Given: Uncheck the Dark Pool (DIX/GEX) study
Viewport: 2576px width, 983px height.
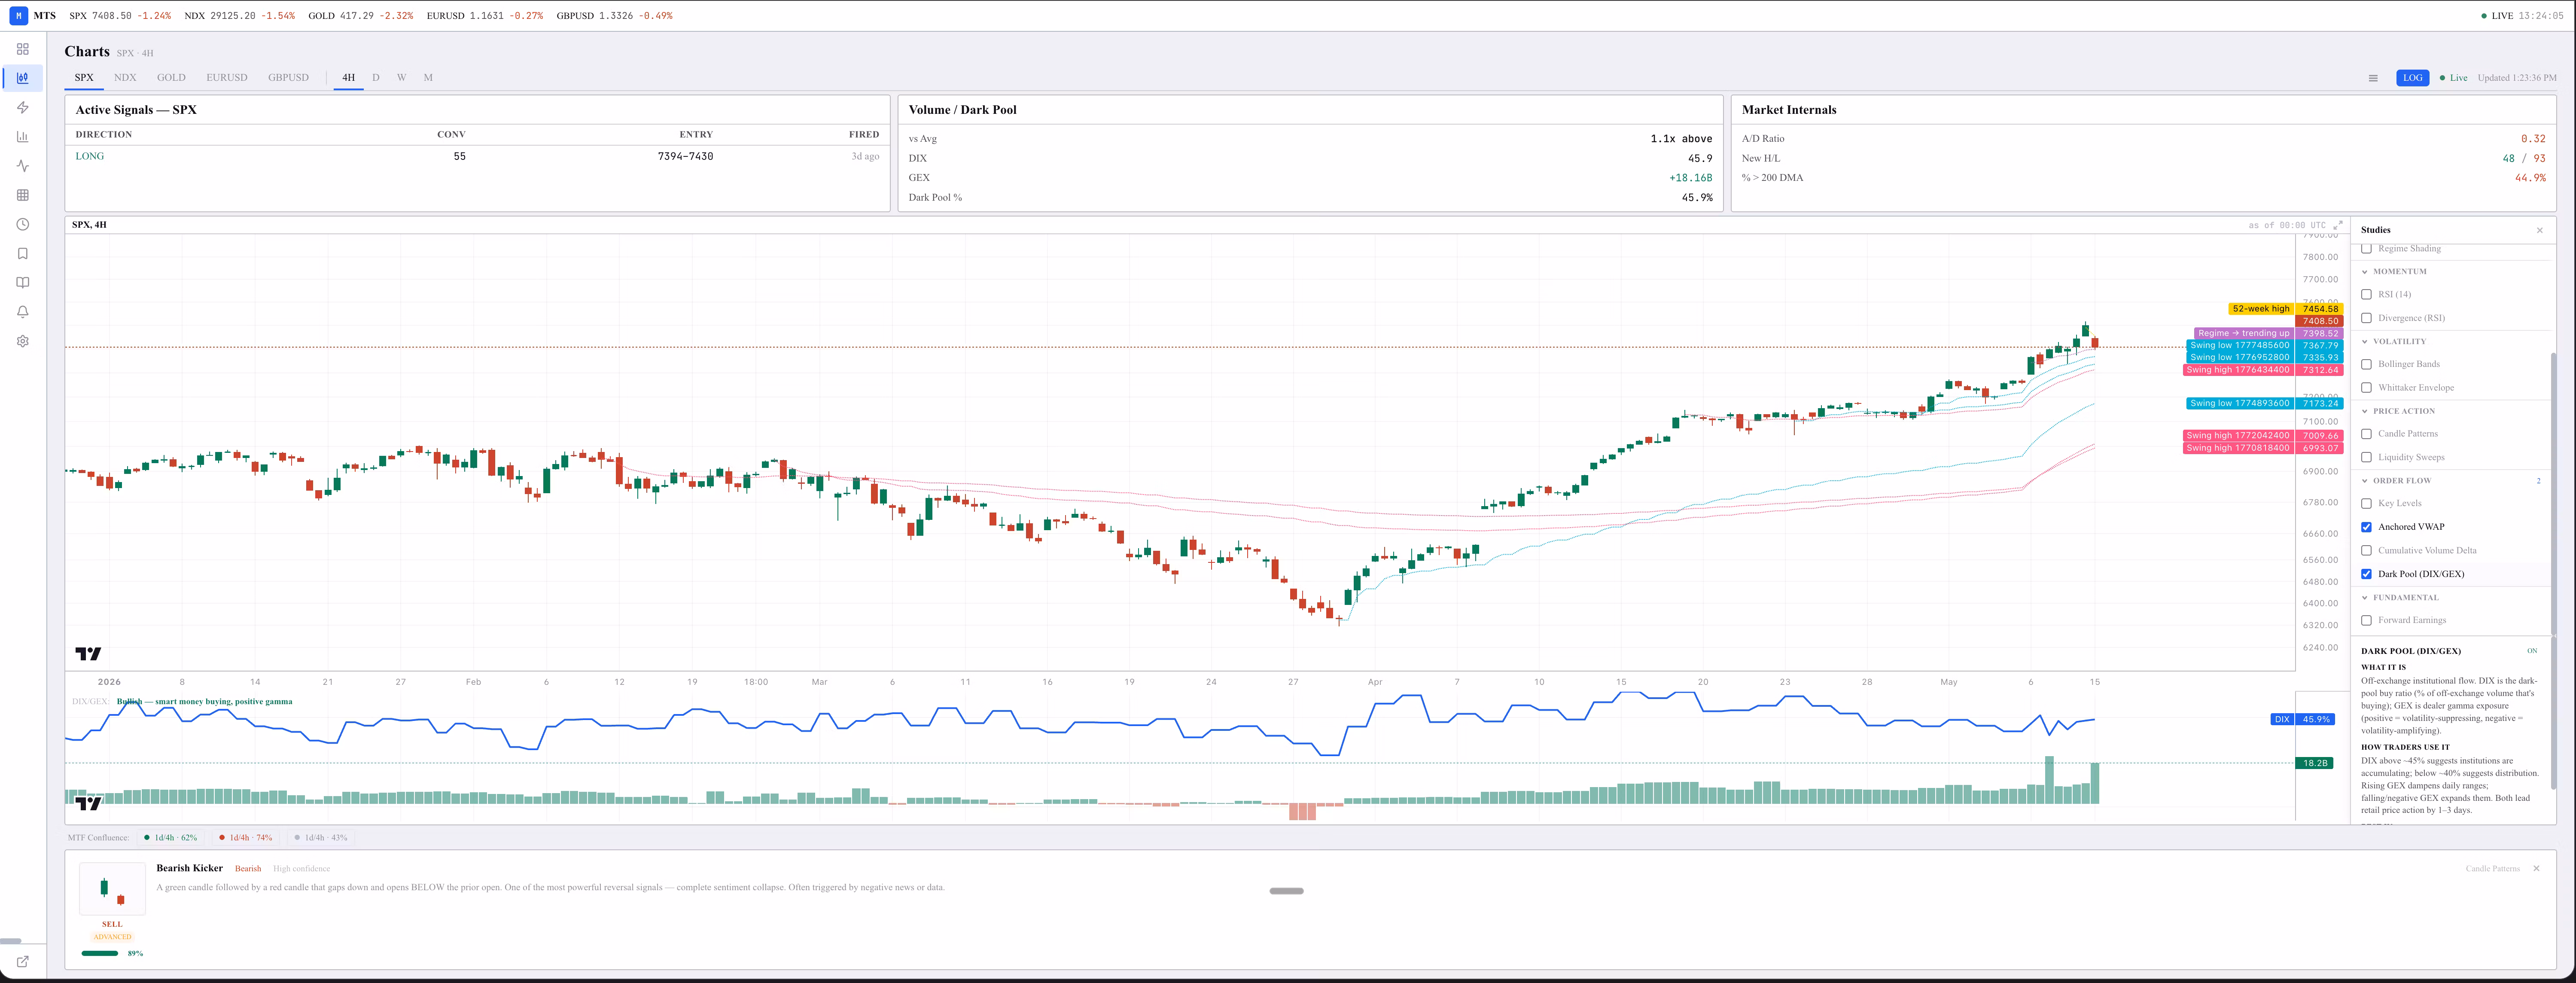Looking at the screenshot, I should point(2366,574).
